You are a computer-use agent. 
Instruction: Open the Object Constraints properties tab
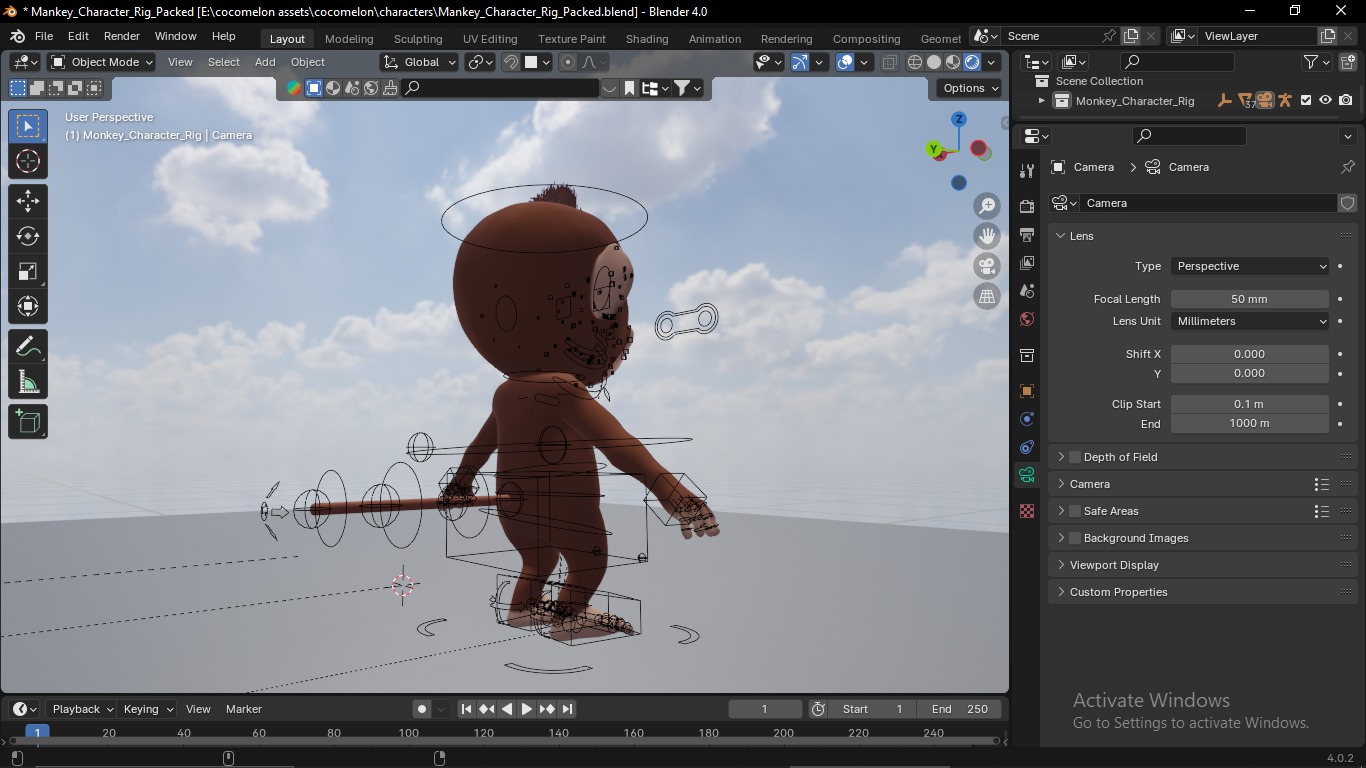click(x=1027, y=447)
